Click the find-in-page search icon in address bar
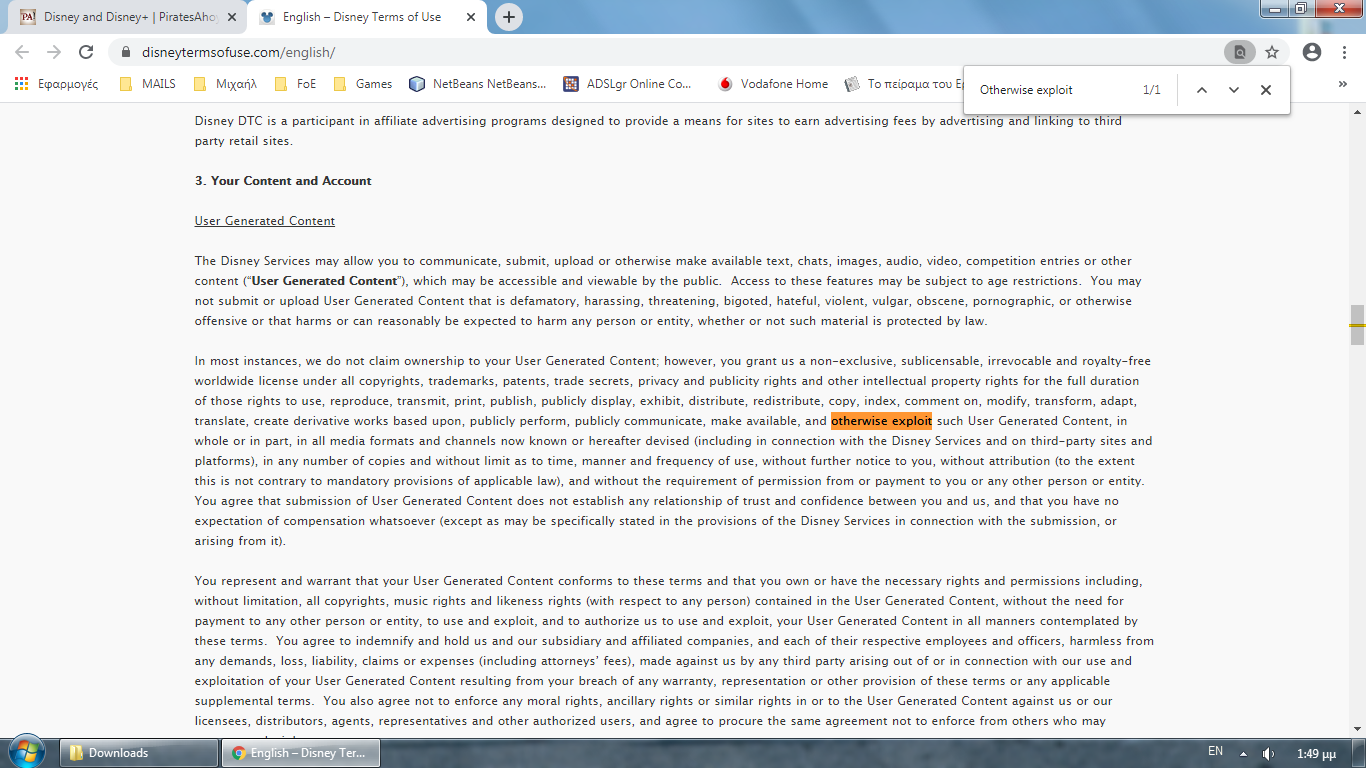The height and width of the screenshot is (768, 1366). pyautogui.click(x=1240, y=52)
